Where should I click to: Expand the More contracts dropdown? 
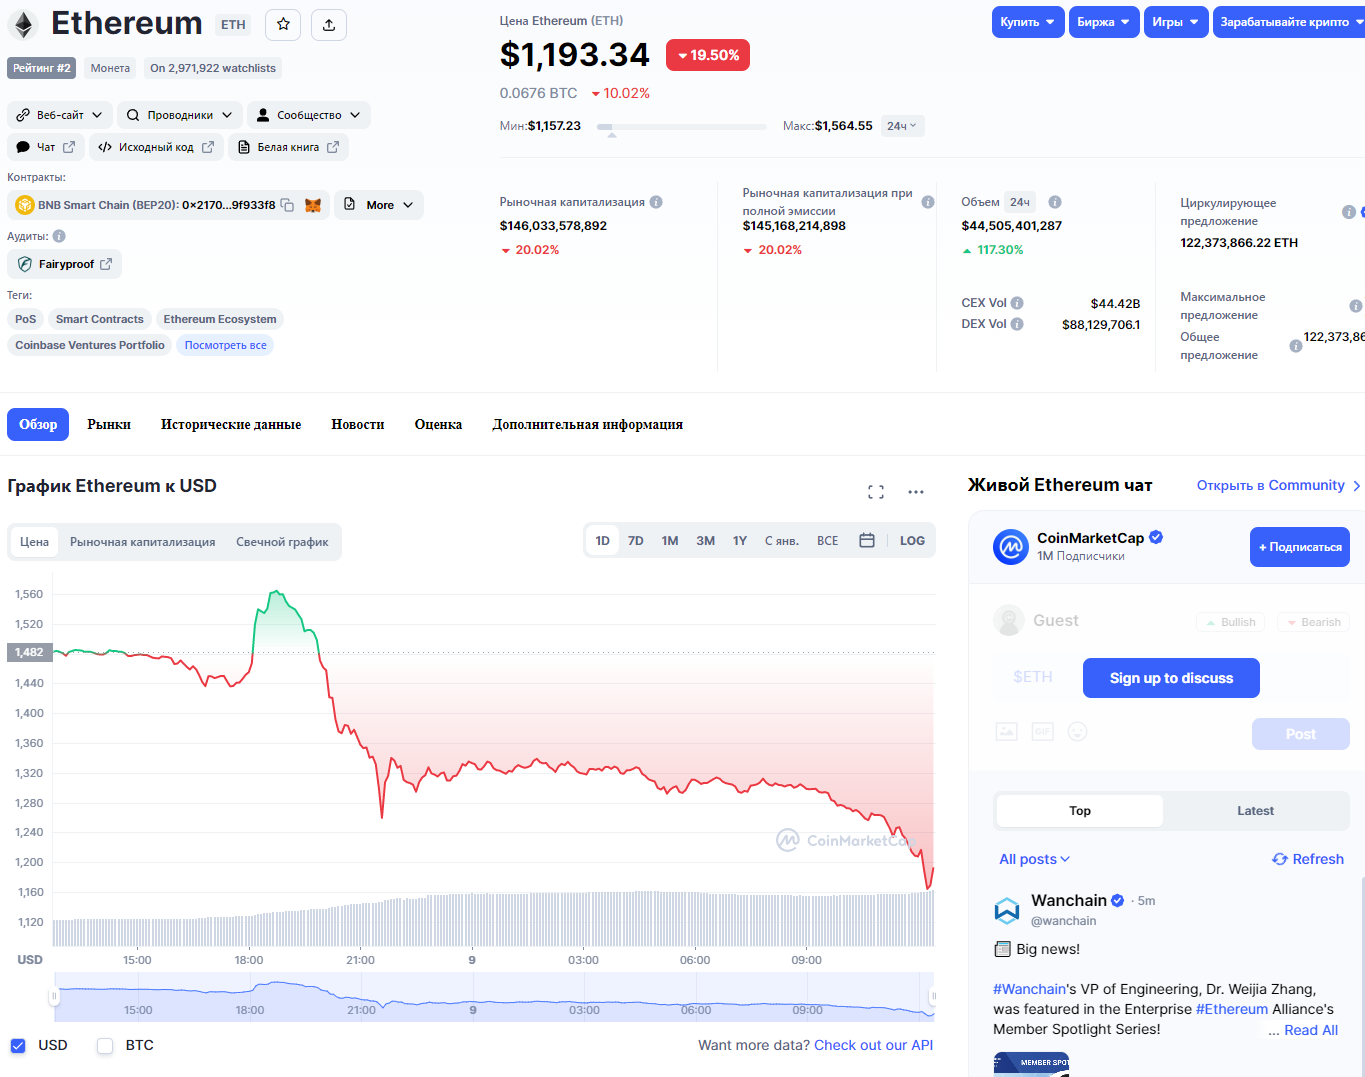[379, 205]
